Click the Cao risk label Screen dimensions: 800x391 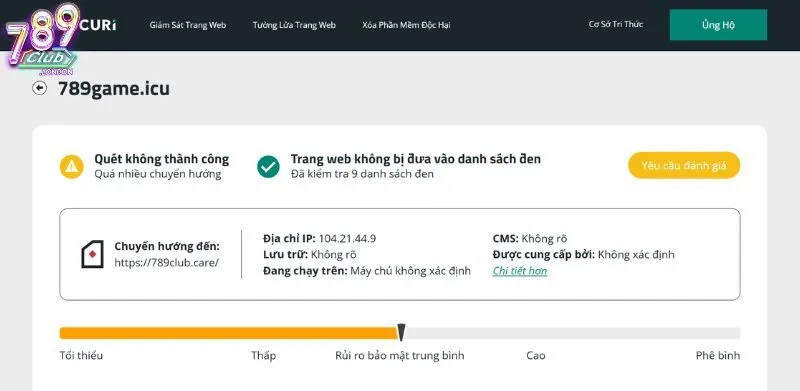pyautogui.click(x=536, y=355)
